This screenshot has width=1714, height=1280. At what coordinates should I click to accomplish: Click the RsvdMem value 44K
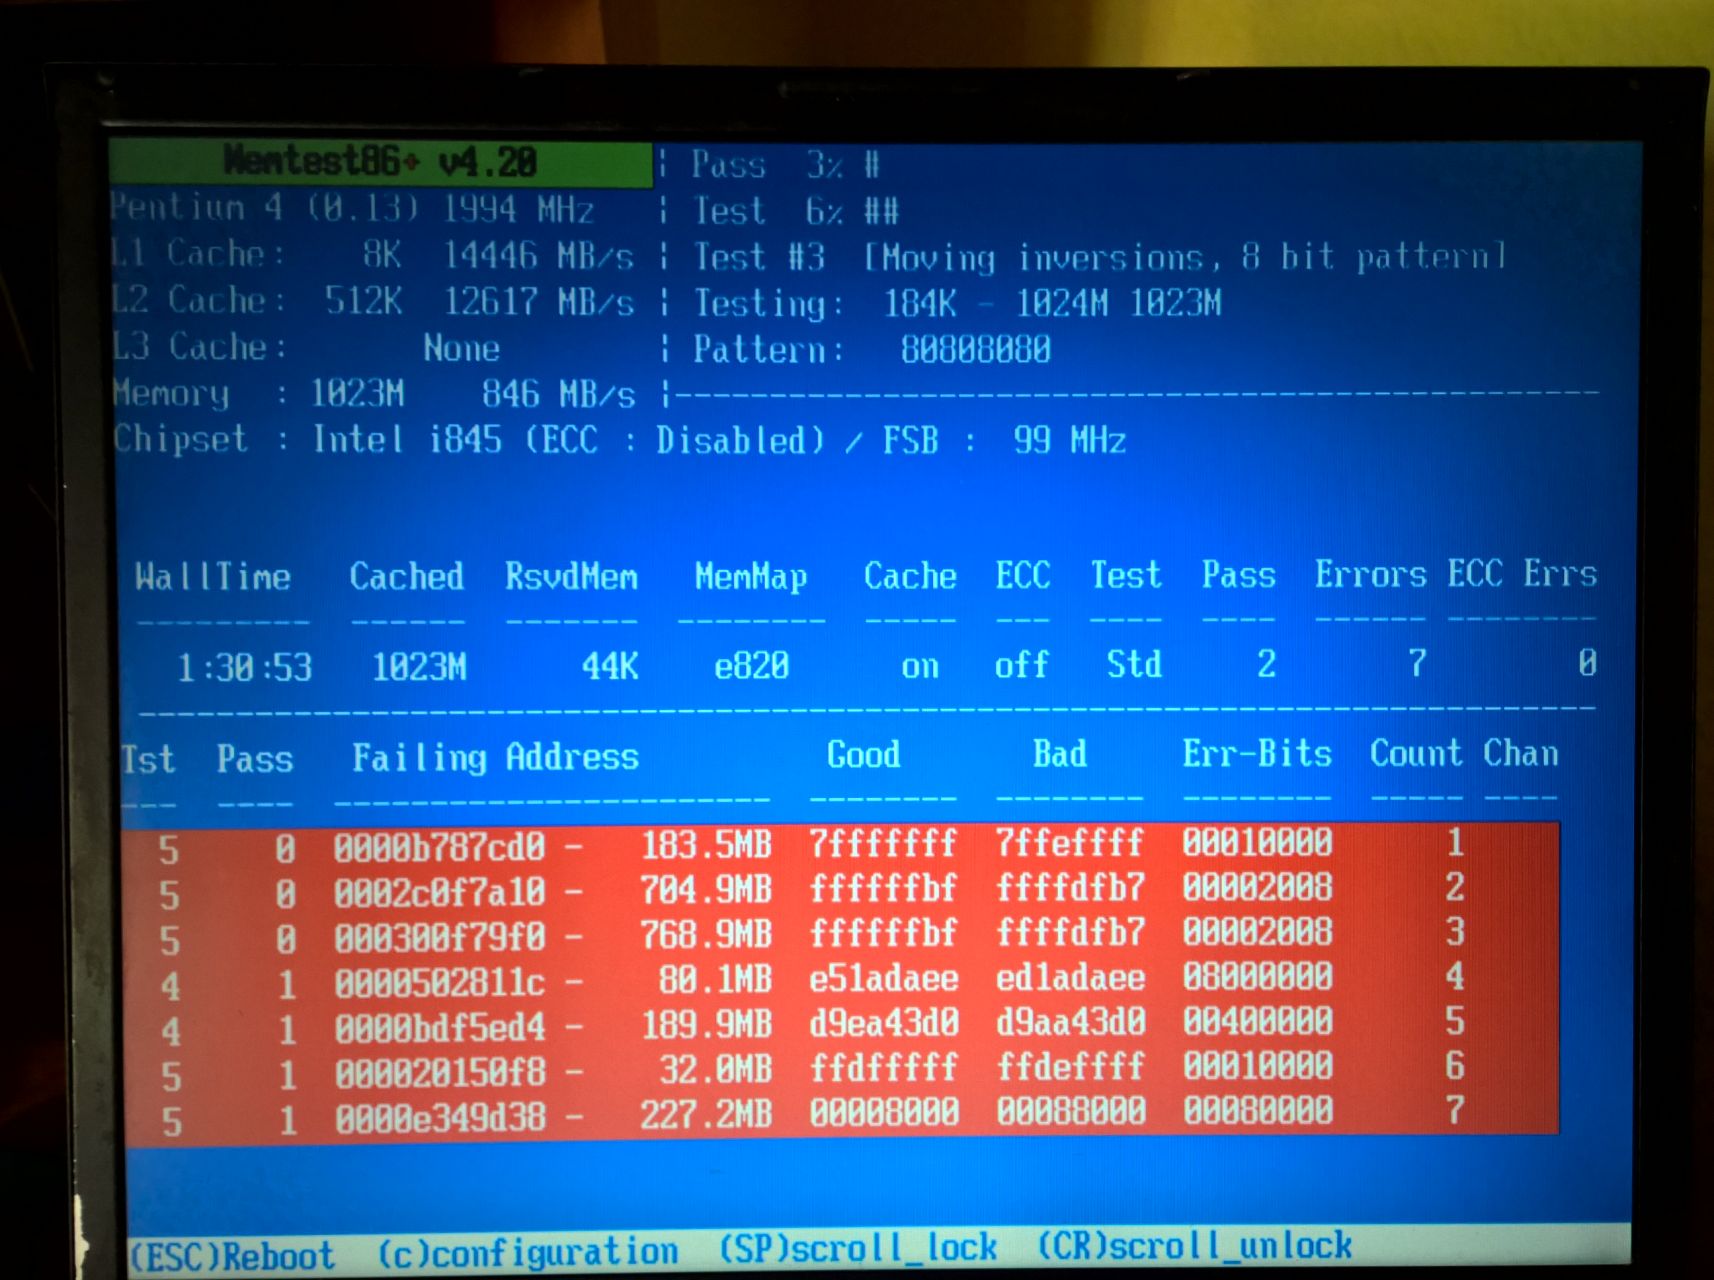(610, 666)
